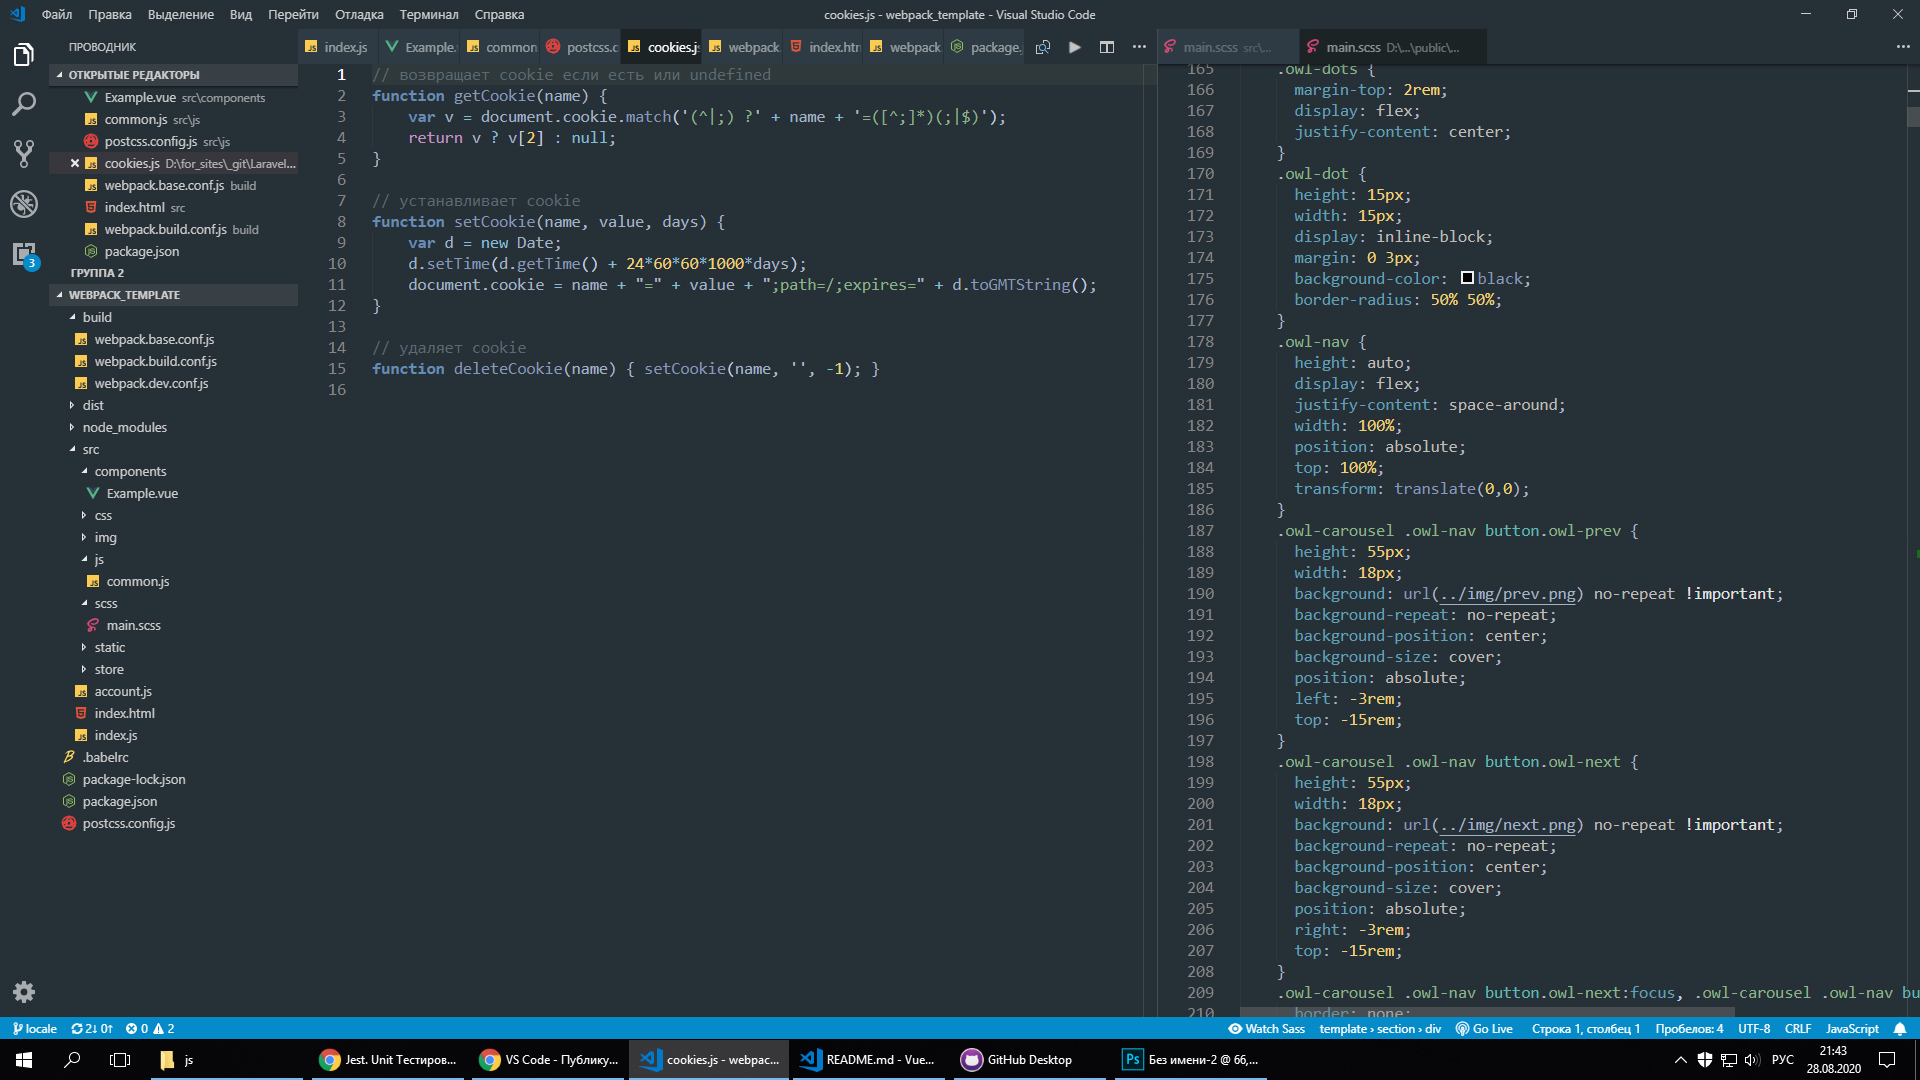Open Extensions view with badge
This screenshot has height=1080, width=1920.
pos(24,254)
